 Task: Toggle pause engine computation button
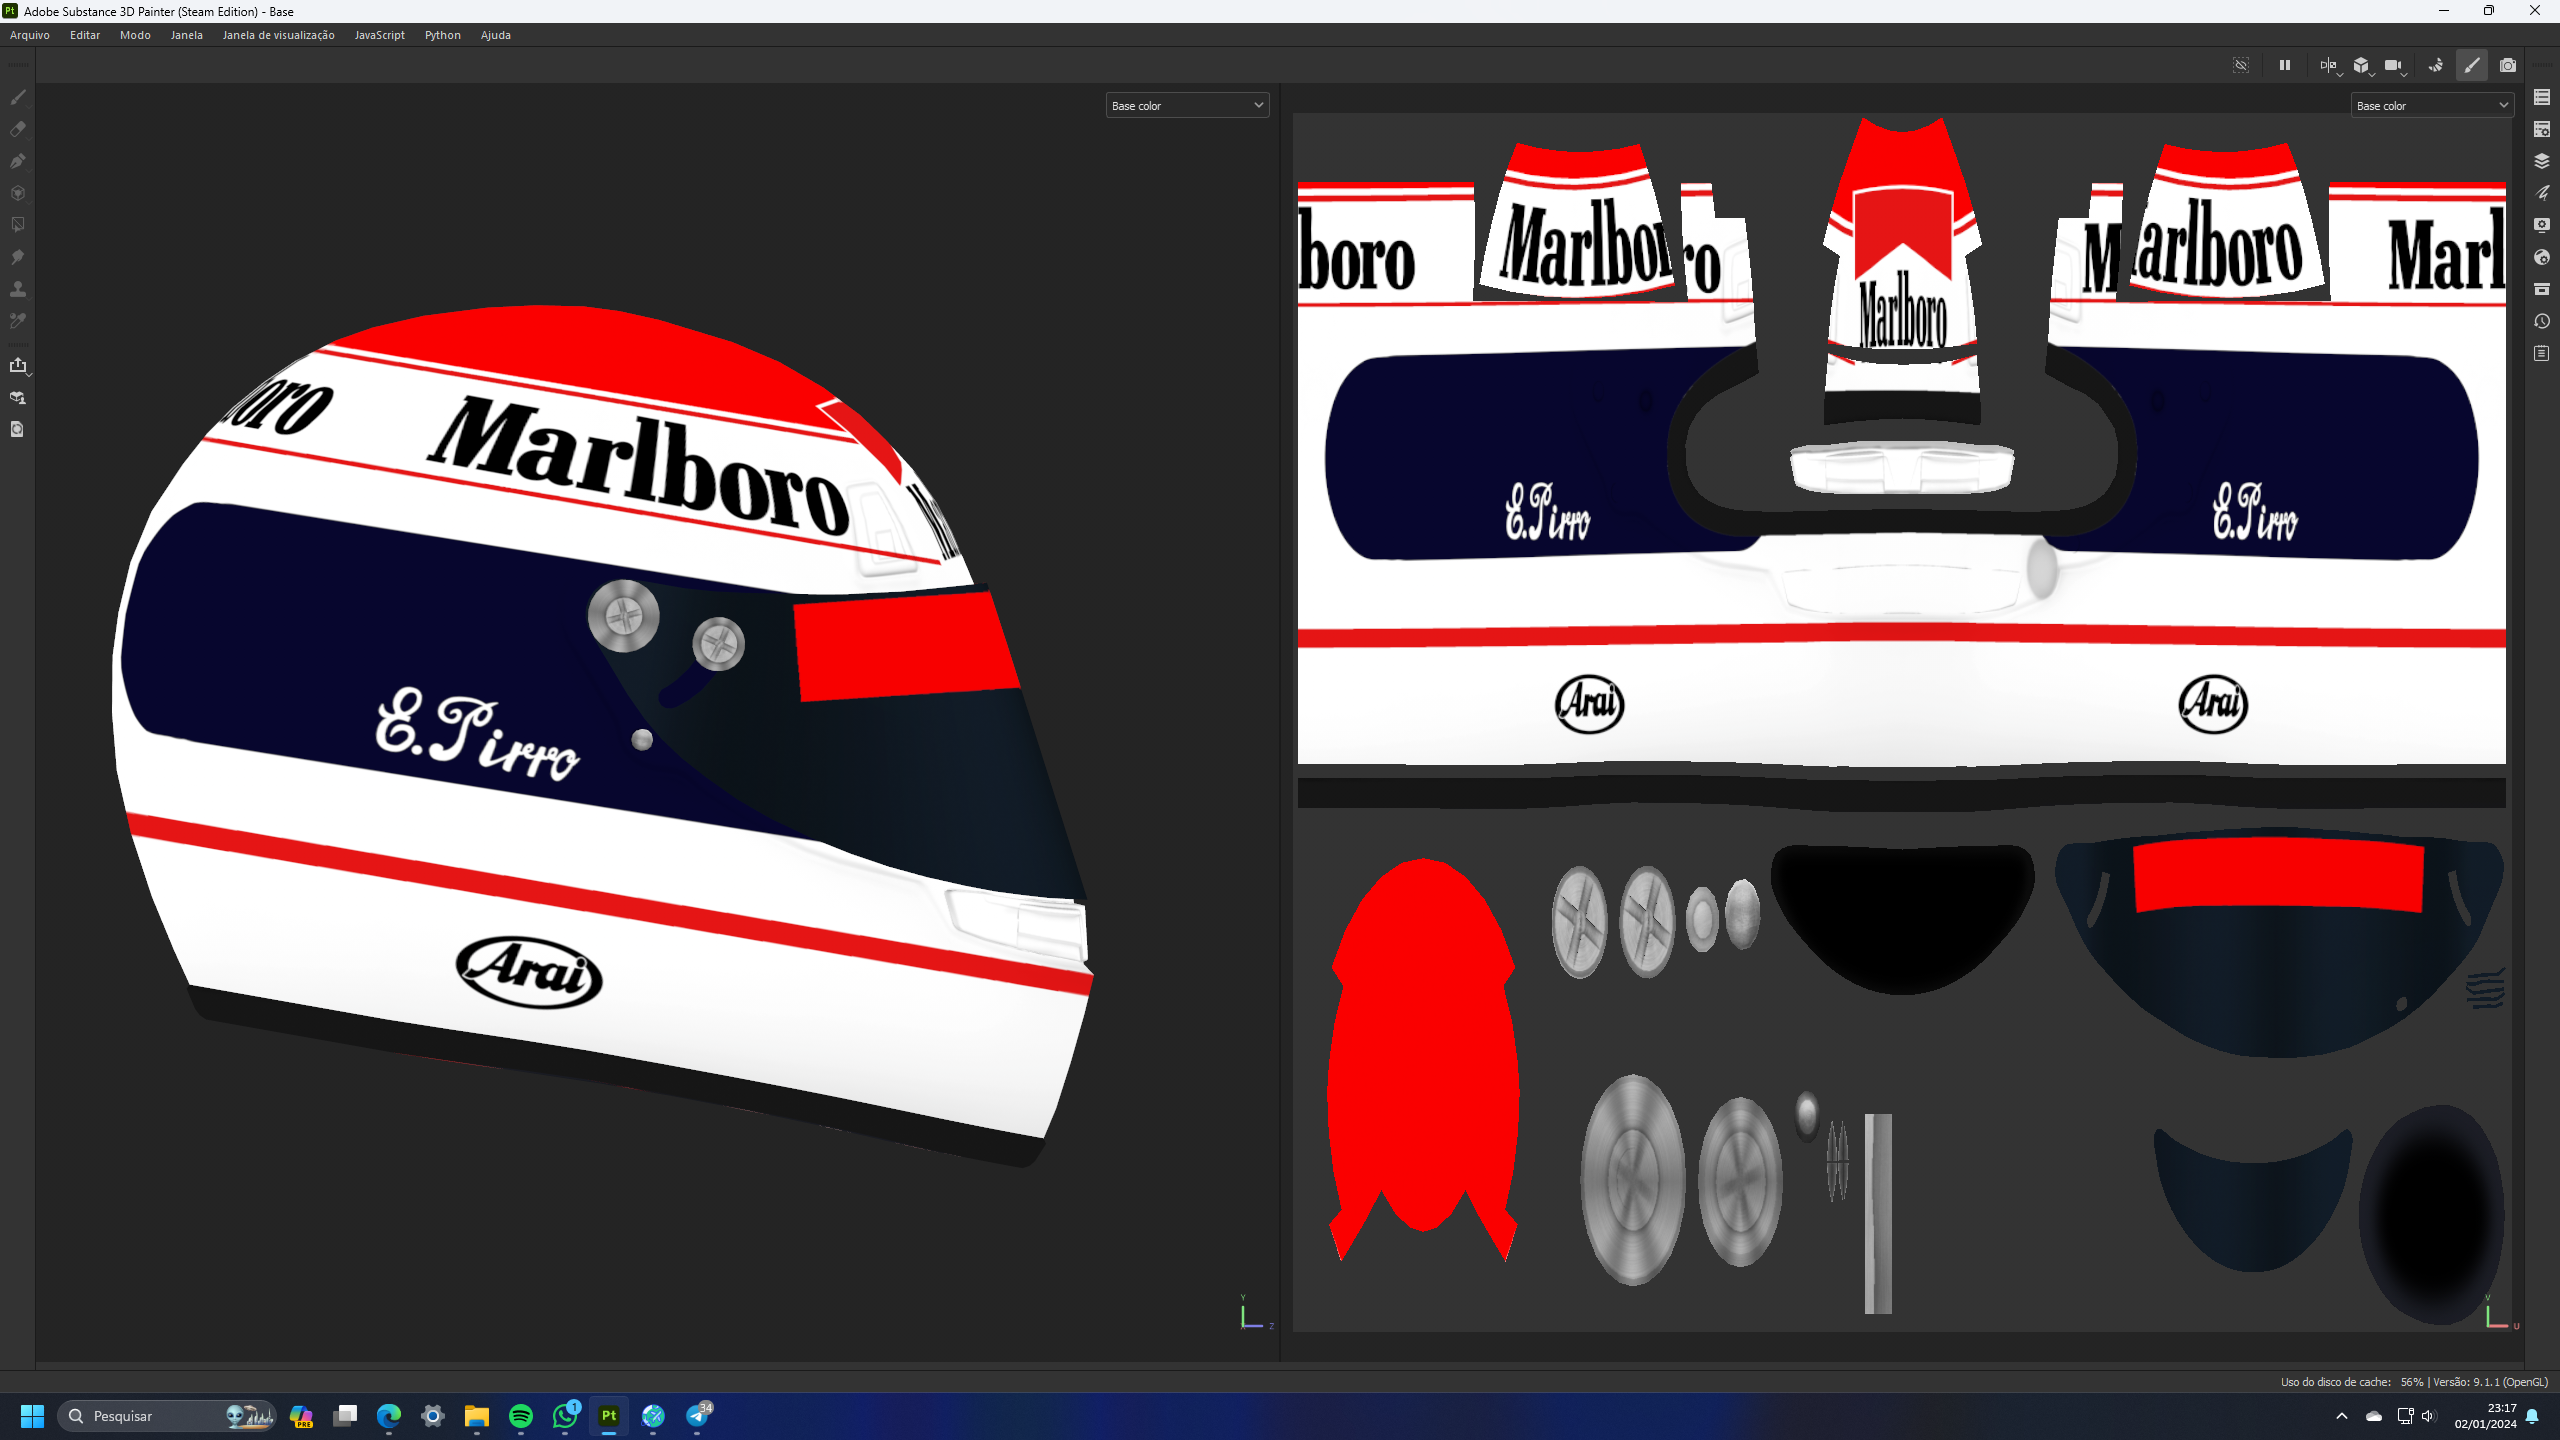pos(2285,65)
